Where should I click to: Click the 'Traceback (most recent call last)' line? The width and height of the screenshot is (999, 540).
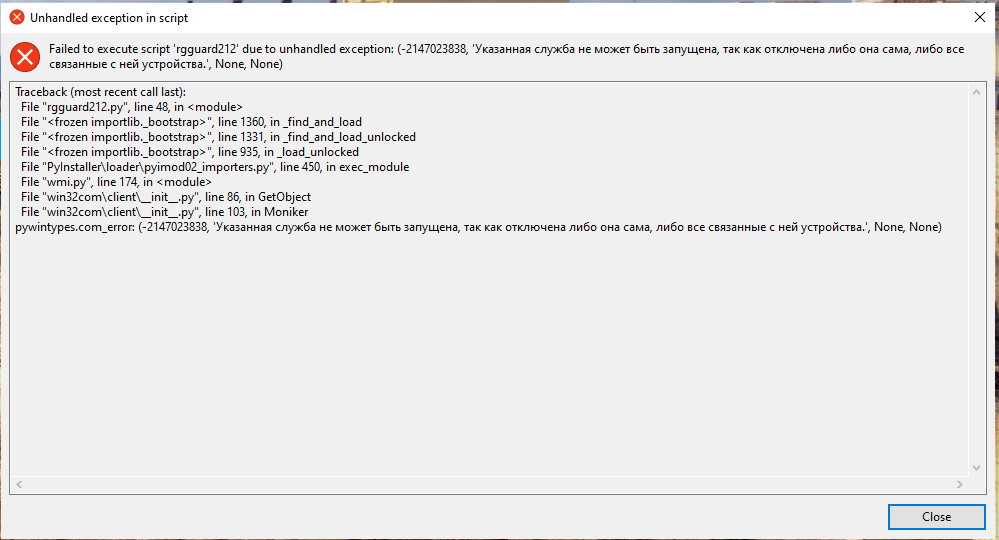pos(100,92)
